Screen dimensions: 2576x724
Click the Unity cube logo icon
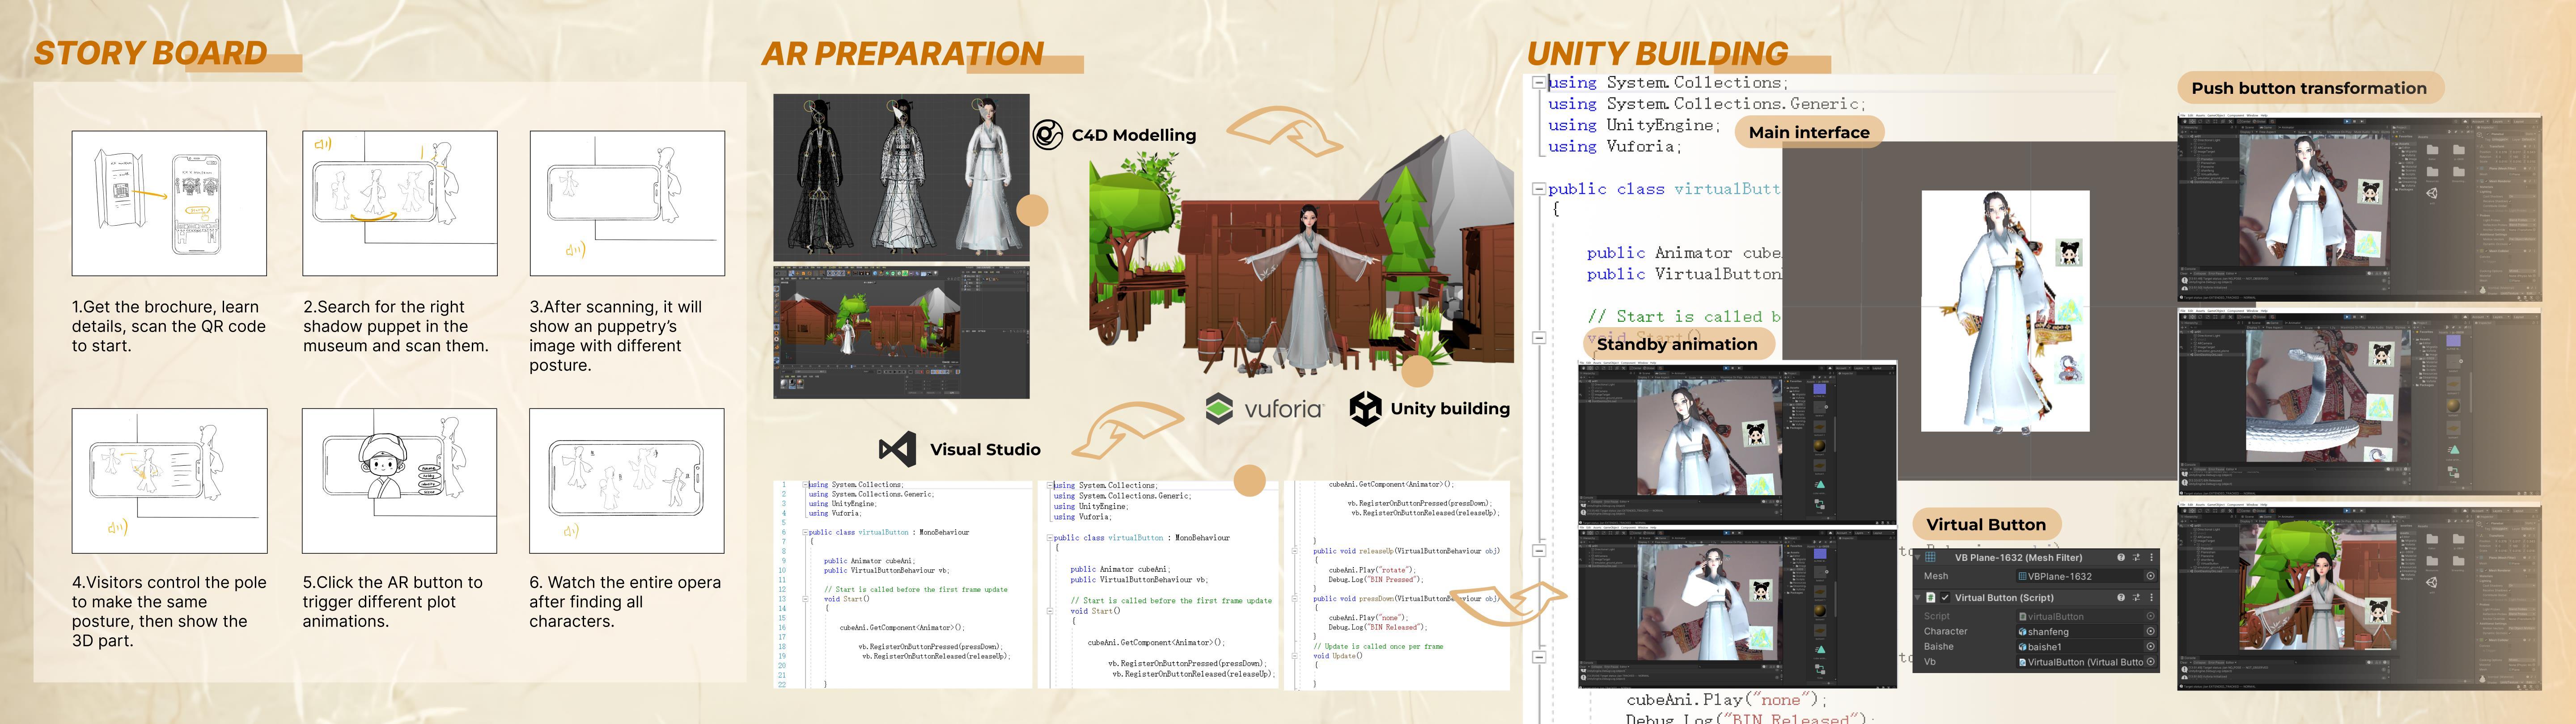[x=1365, y=408]
